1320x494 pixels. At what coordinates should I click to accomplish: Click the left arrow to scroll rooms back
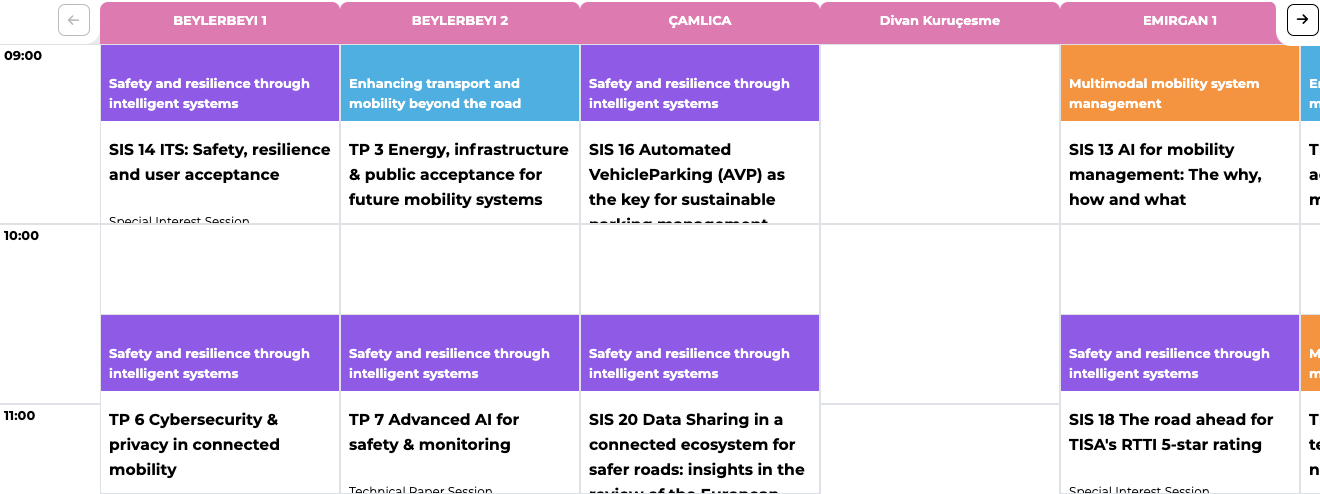[x=74, y=20]
